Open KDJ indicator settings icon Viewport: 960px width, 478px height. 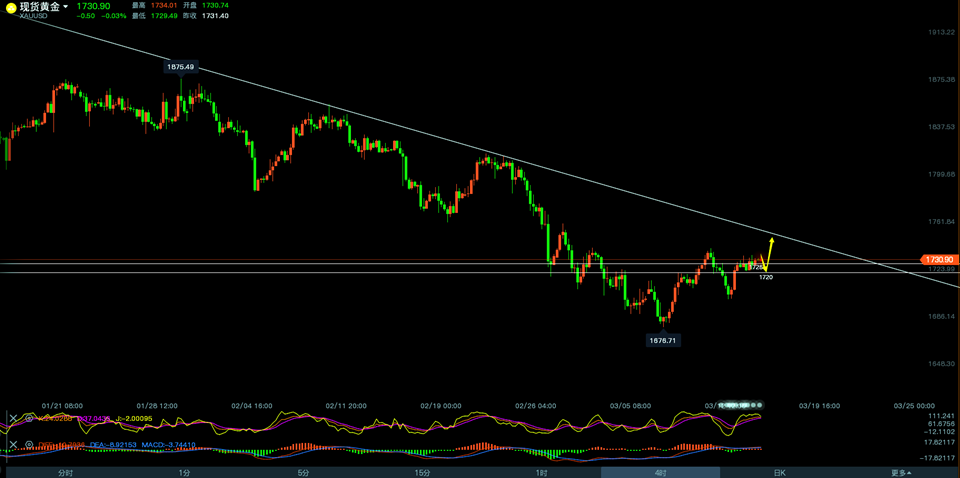tap(29, 418)
